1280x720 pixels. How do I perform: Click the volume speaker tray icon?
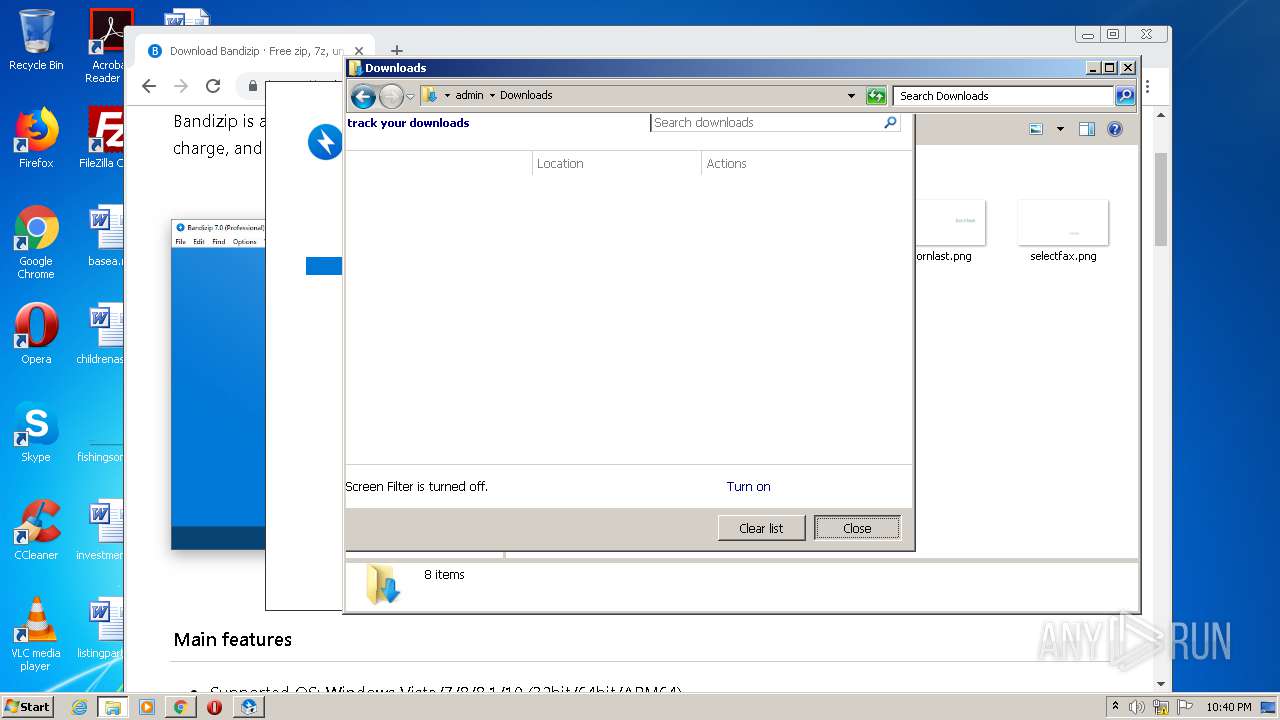coord(1137,707)
